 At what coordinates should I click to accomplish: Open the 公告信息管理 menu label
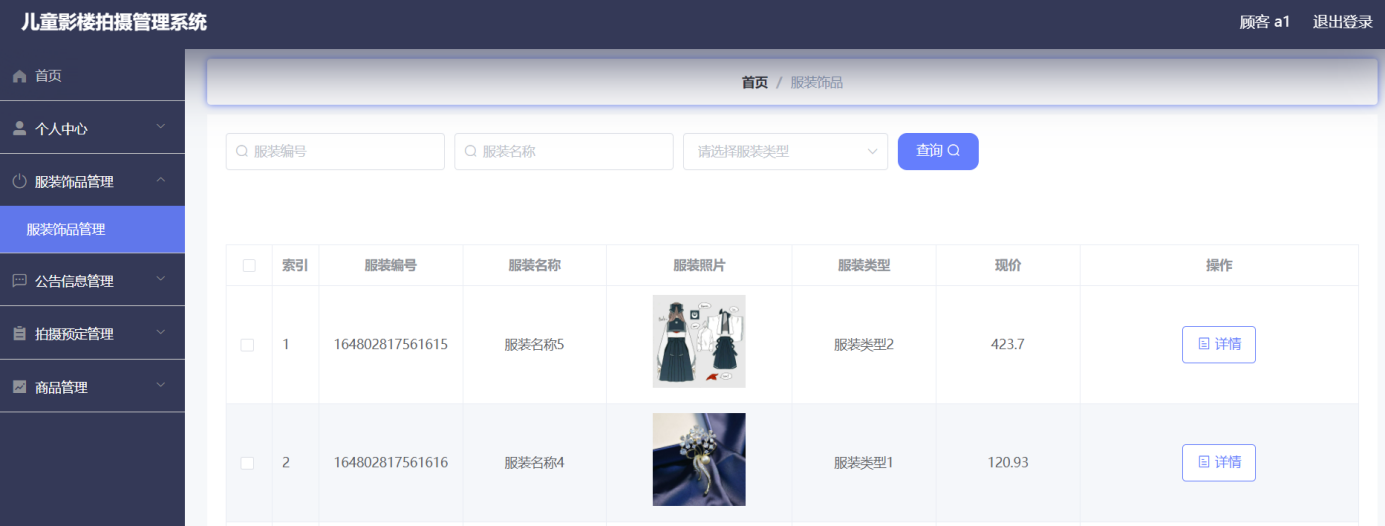tap(74, 281)
